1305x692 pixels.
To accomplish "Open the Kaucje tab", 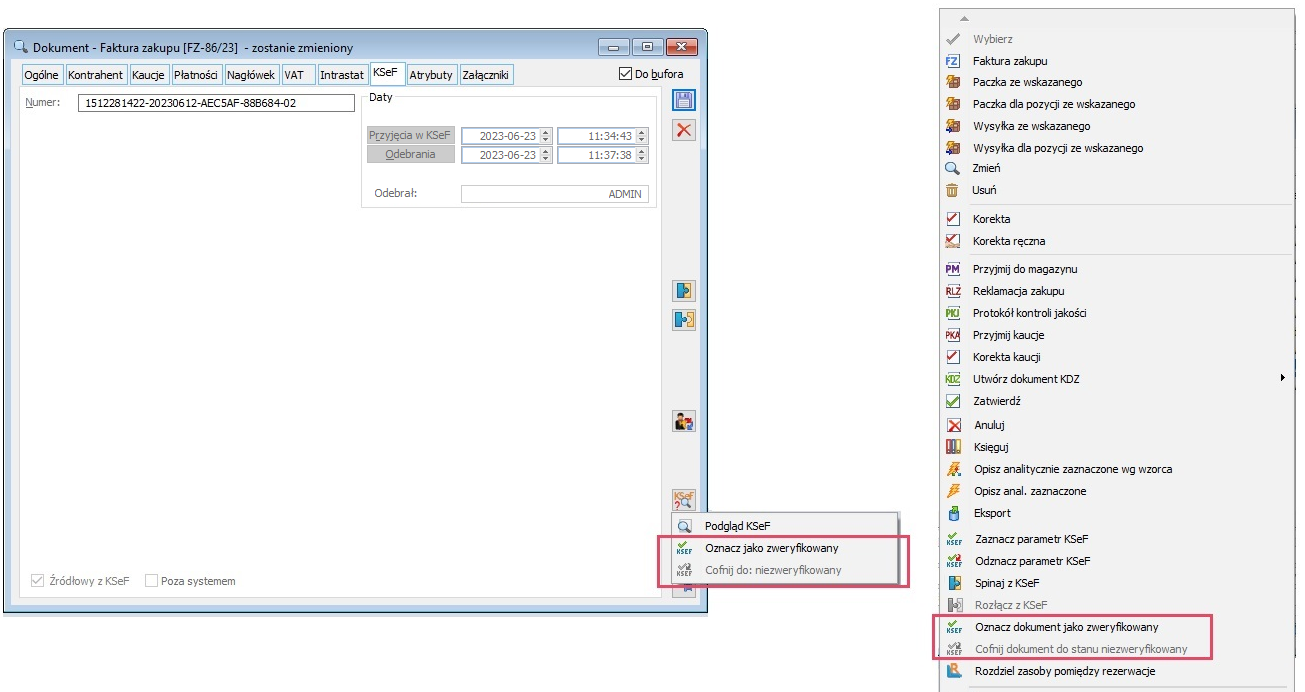I will point(149,75).
